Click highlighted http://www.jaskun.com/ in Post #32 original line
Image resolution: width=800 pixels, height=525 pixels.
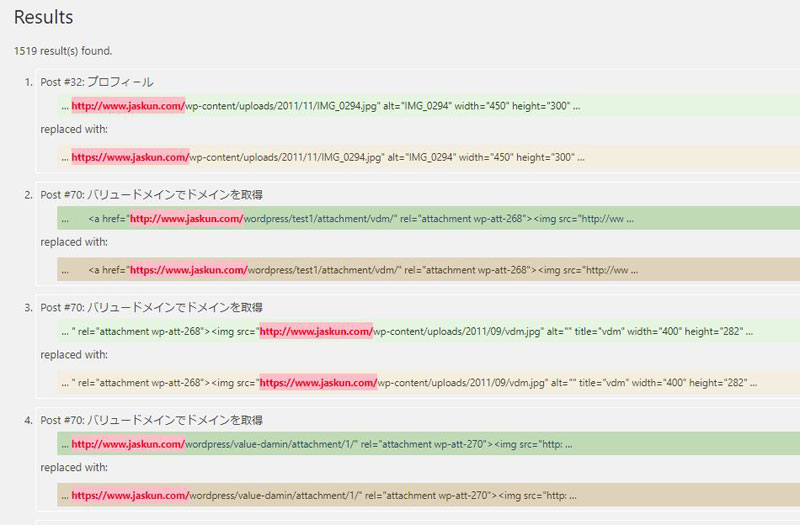point(128,106)
